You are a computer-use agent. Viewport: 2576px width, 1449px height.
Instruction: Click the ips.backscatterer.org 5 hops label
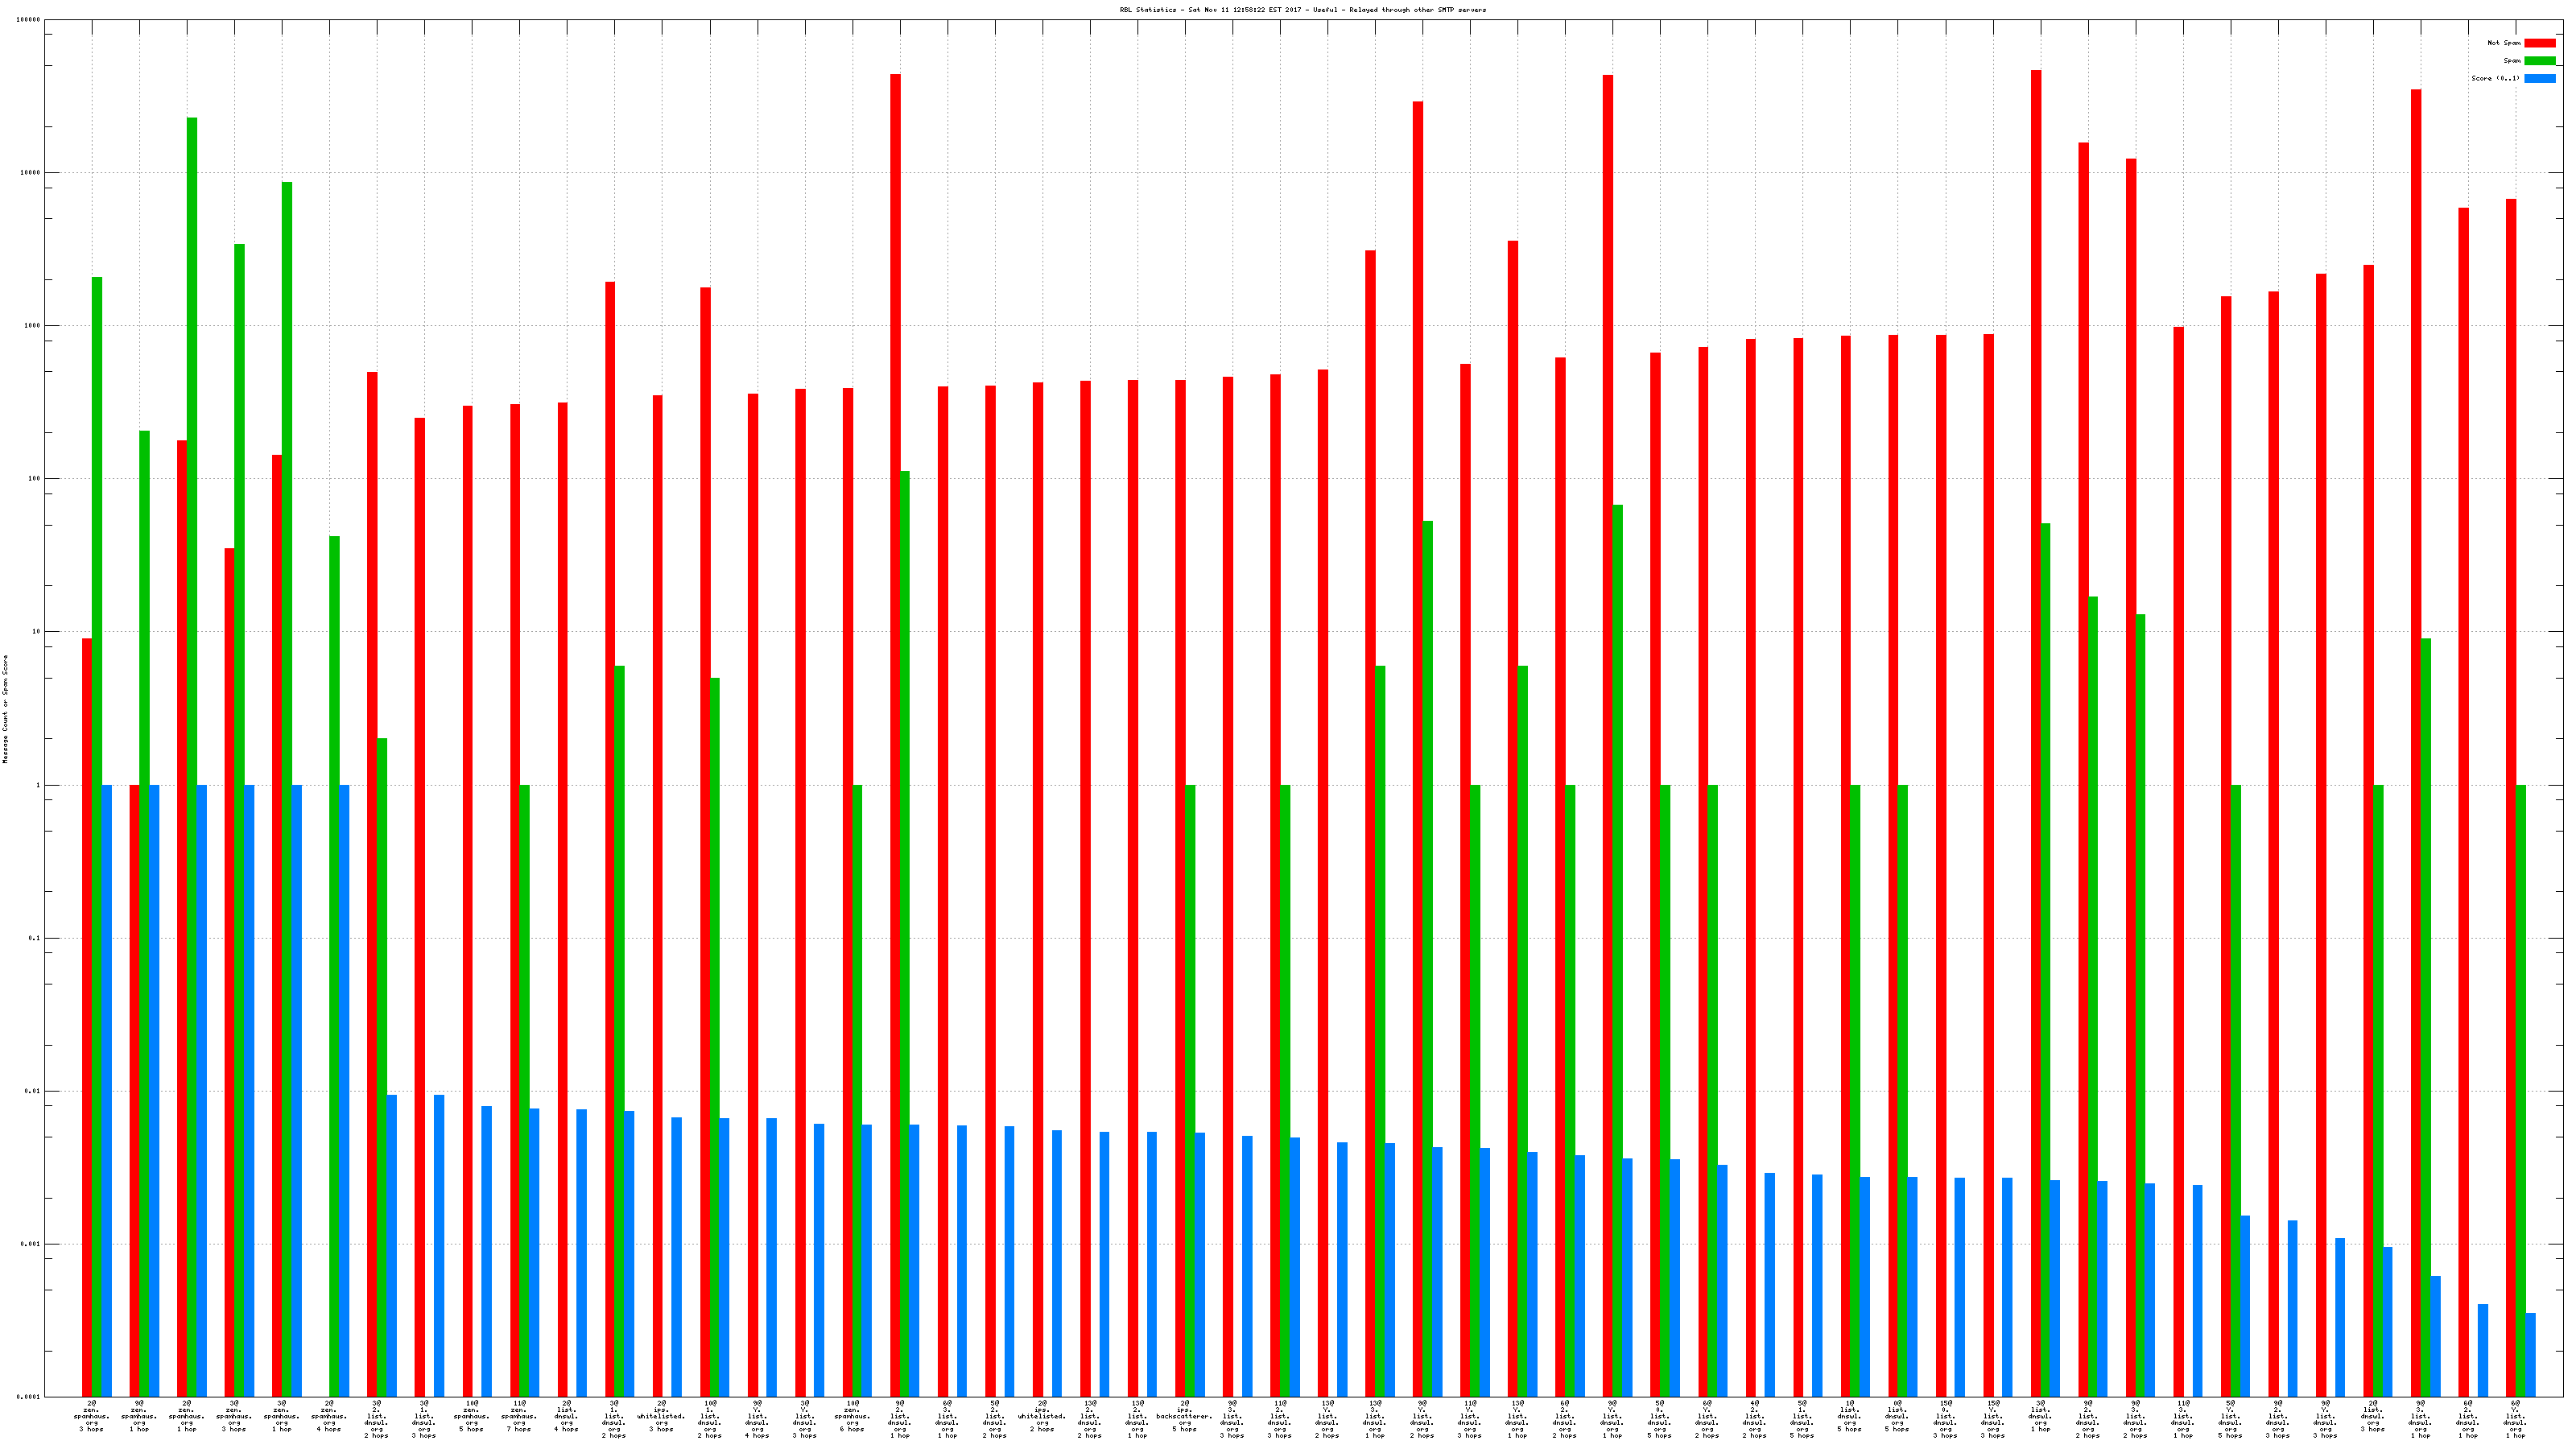(1184, 1416)
